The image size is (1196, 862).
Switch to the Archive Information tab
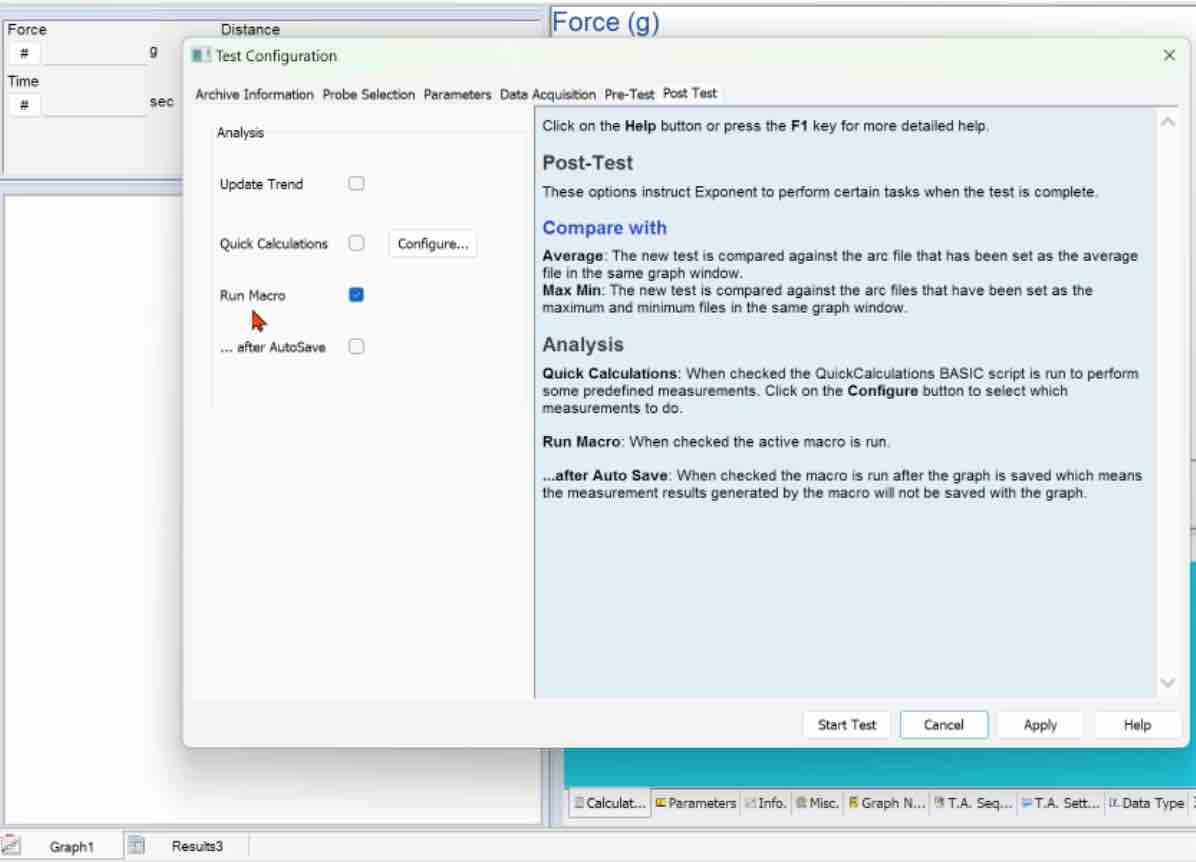[253, 94]
